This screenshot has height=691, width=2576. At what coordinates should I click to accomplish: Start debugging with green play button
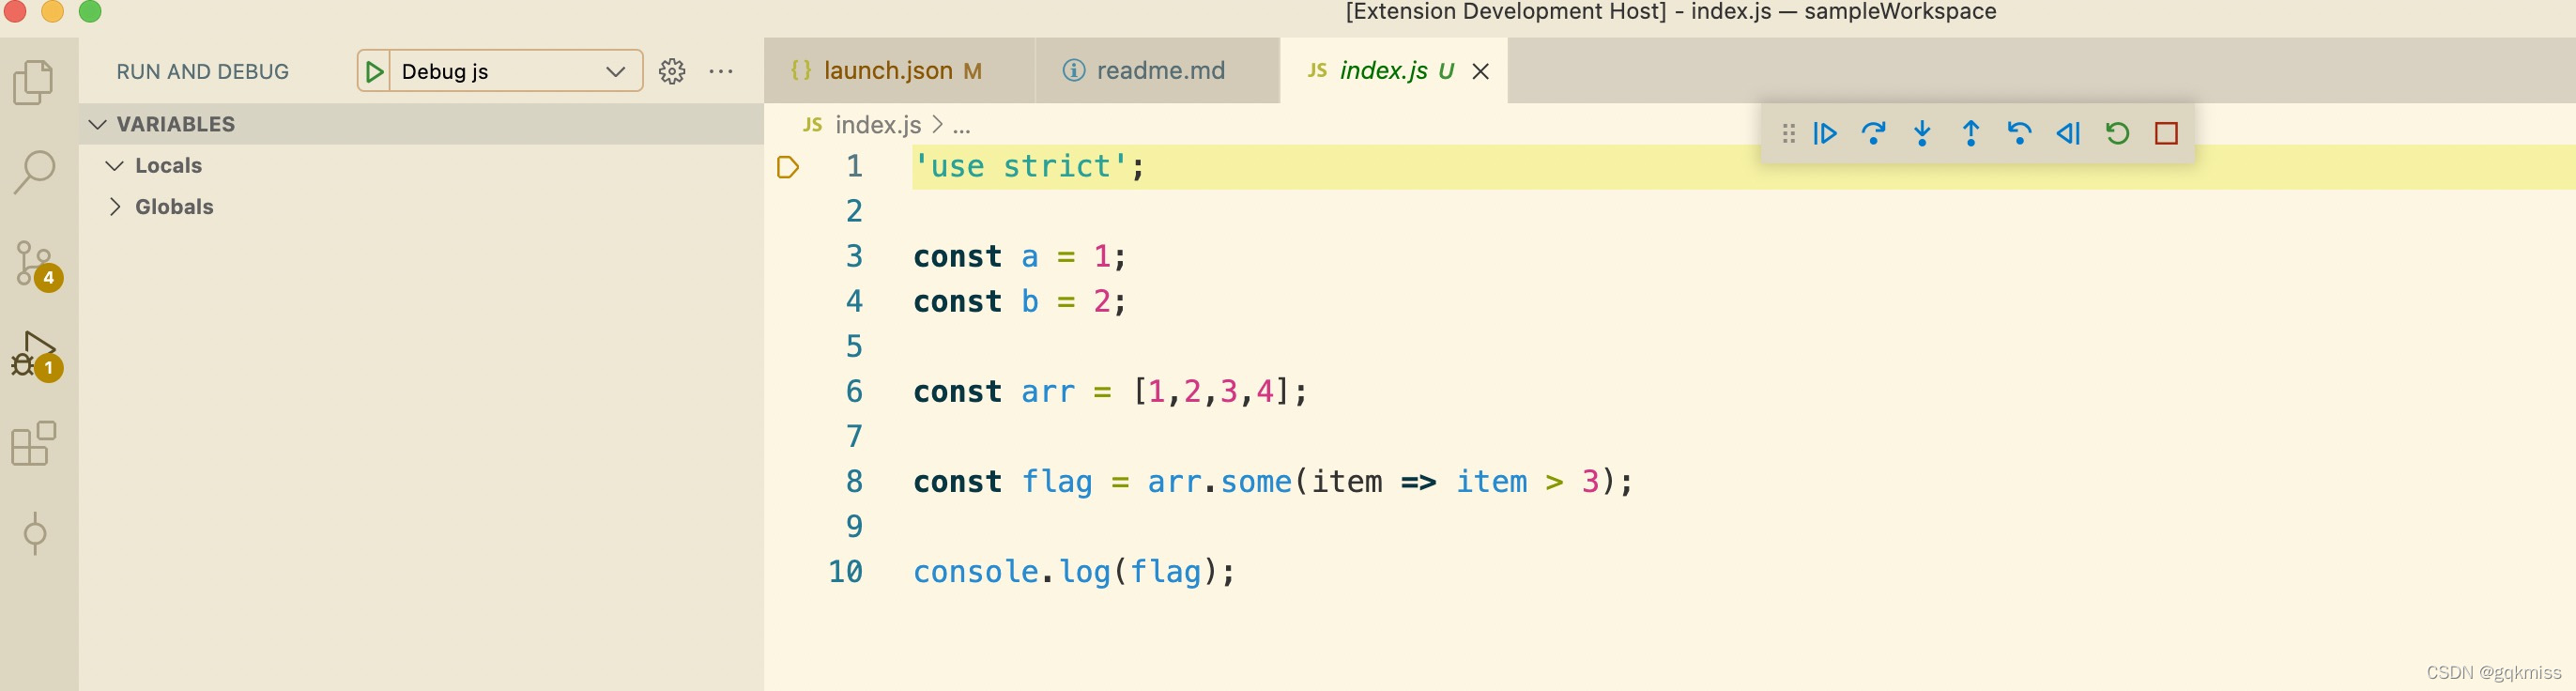click(x=374, y=71)
